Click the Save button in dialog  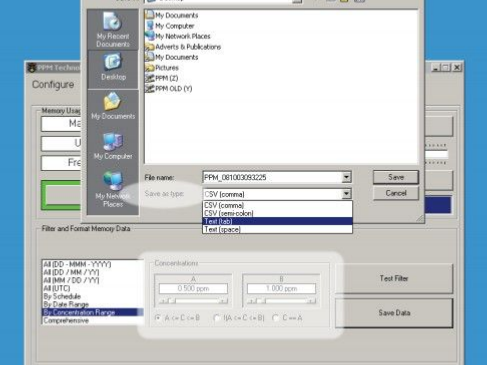point(396,177)
